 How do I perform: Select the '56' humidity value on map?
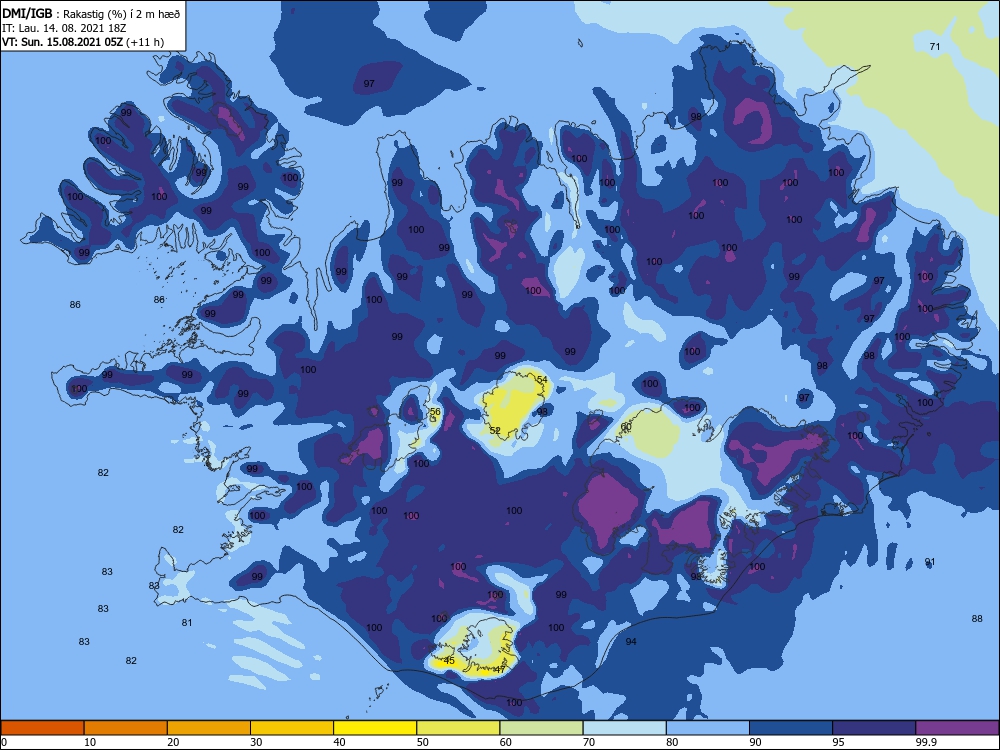pyautogui.click(x=435, y=412)
